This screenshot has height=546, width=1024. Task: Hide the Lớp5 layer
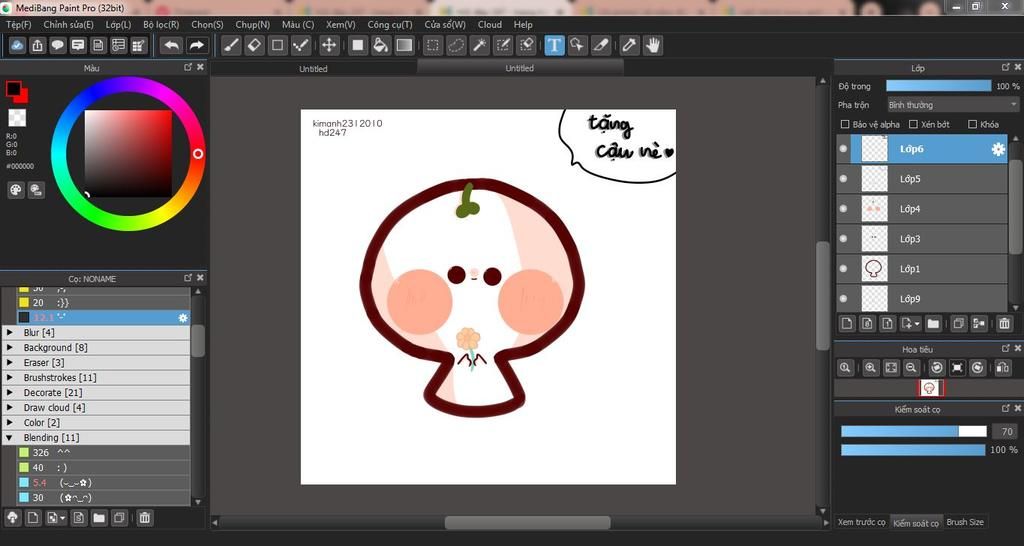pos(843,179)
